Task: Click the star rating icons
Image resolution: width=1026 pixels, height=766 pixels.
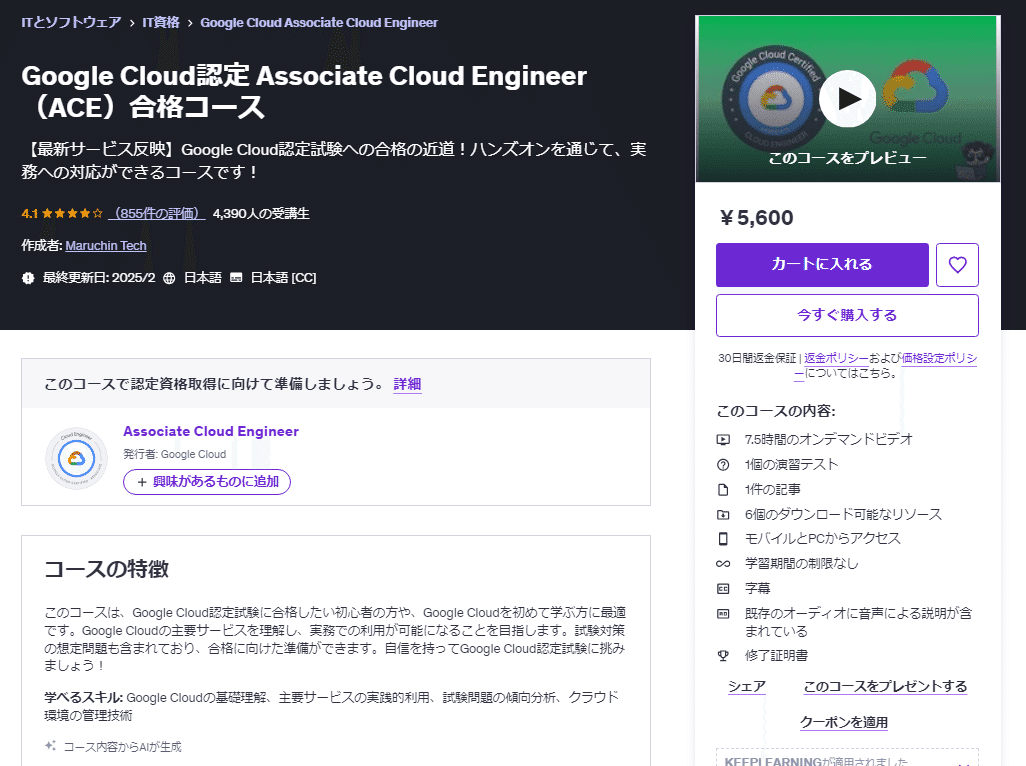Action: click(x=73, y=213)
